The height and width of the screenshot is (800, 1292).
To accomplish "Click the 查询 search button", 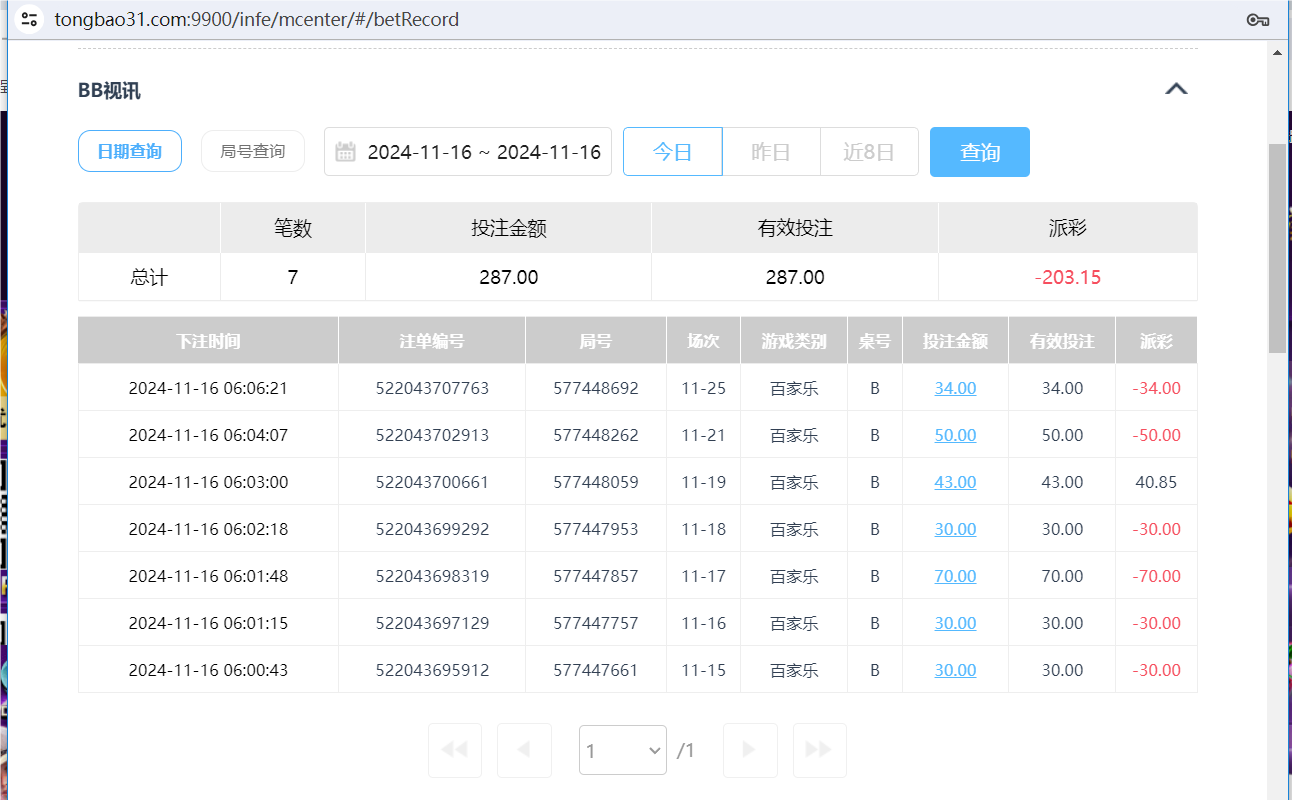I will [979, 151].
